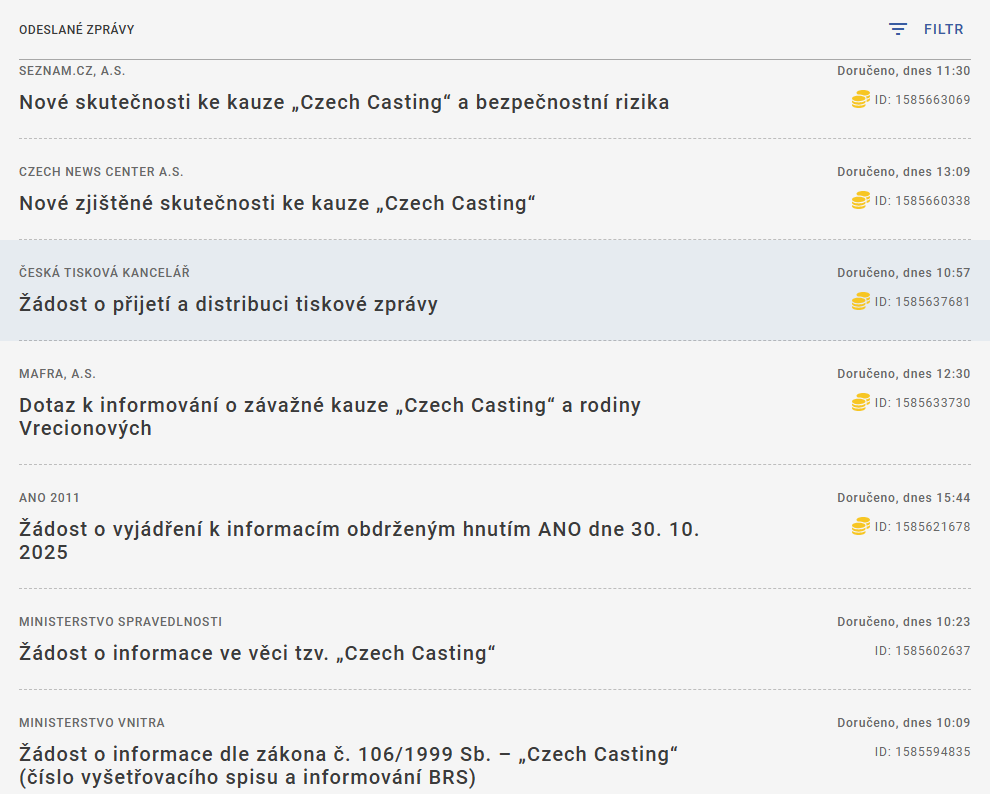Click the ID 1585602637 label
Image resolution: width=990 pixels, height=794 pixels.
click(x=922, y=651)
